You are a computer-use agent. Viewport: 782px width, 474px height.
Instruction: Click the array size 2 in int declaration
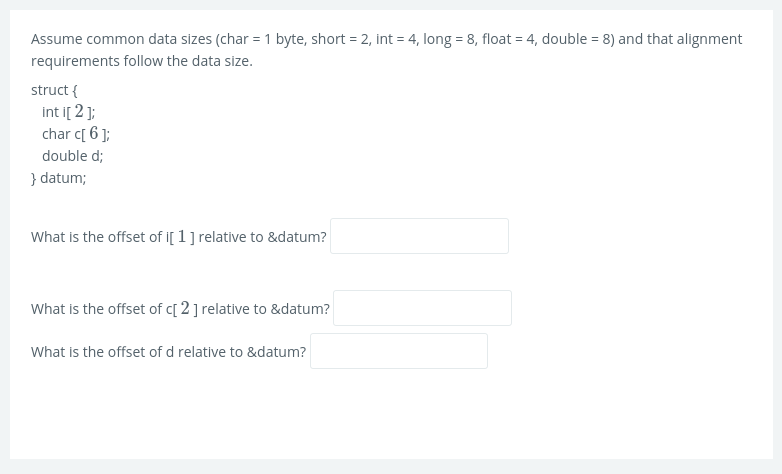pyautogui.click(x=78, y=111)
